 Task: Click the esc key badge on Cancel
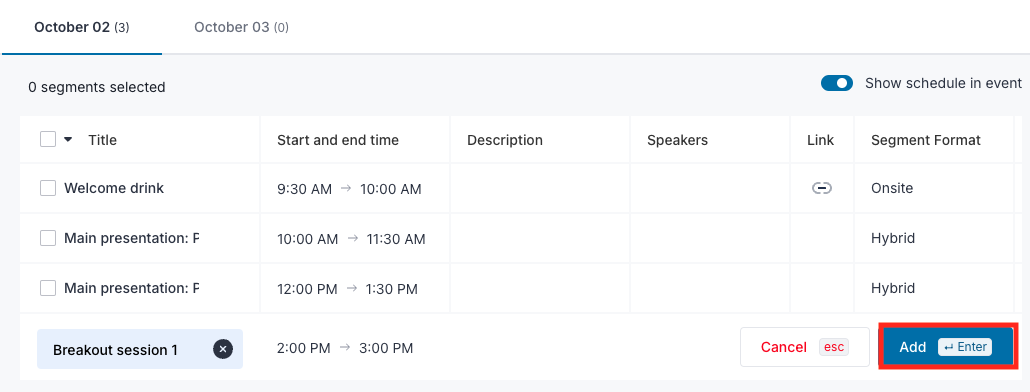(834, 347)
